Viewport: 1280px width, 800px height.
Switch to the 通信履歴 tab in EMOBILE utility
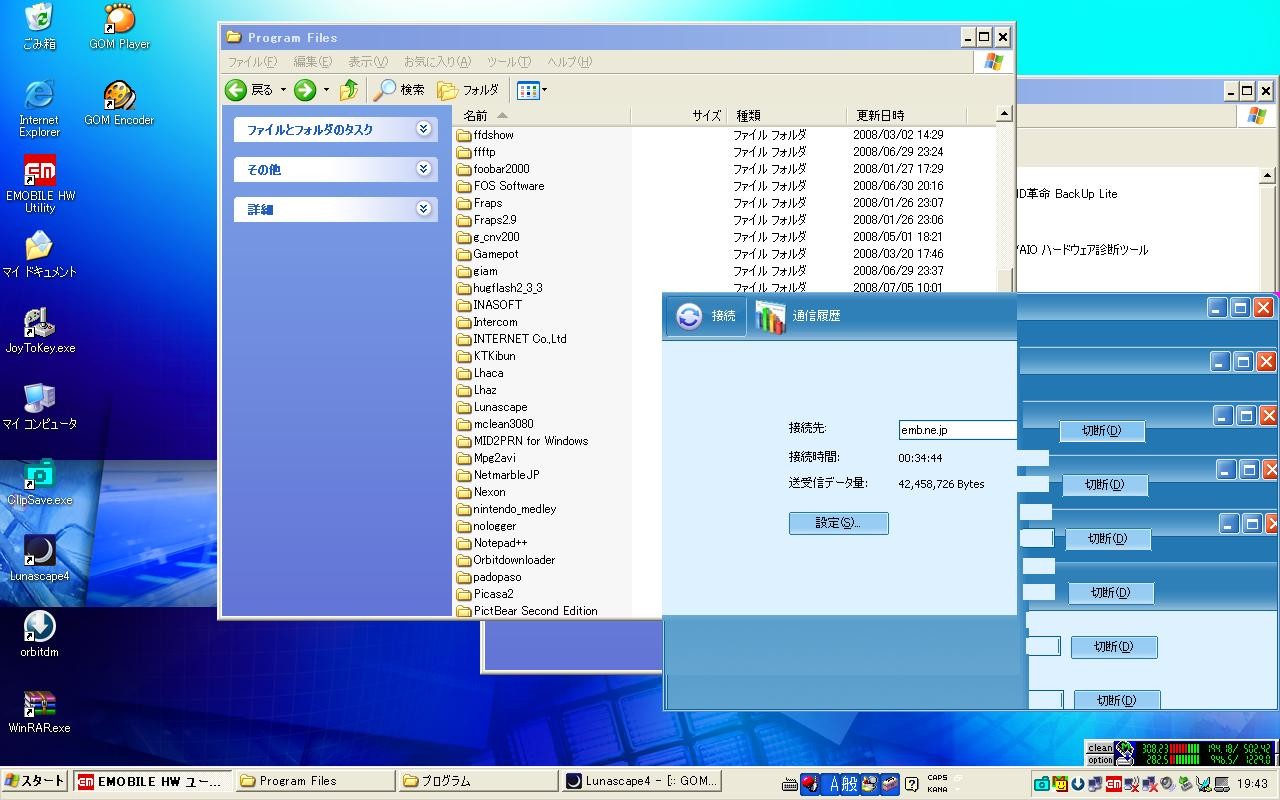coord(798,316)
